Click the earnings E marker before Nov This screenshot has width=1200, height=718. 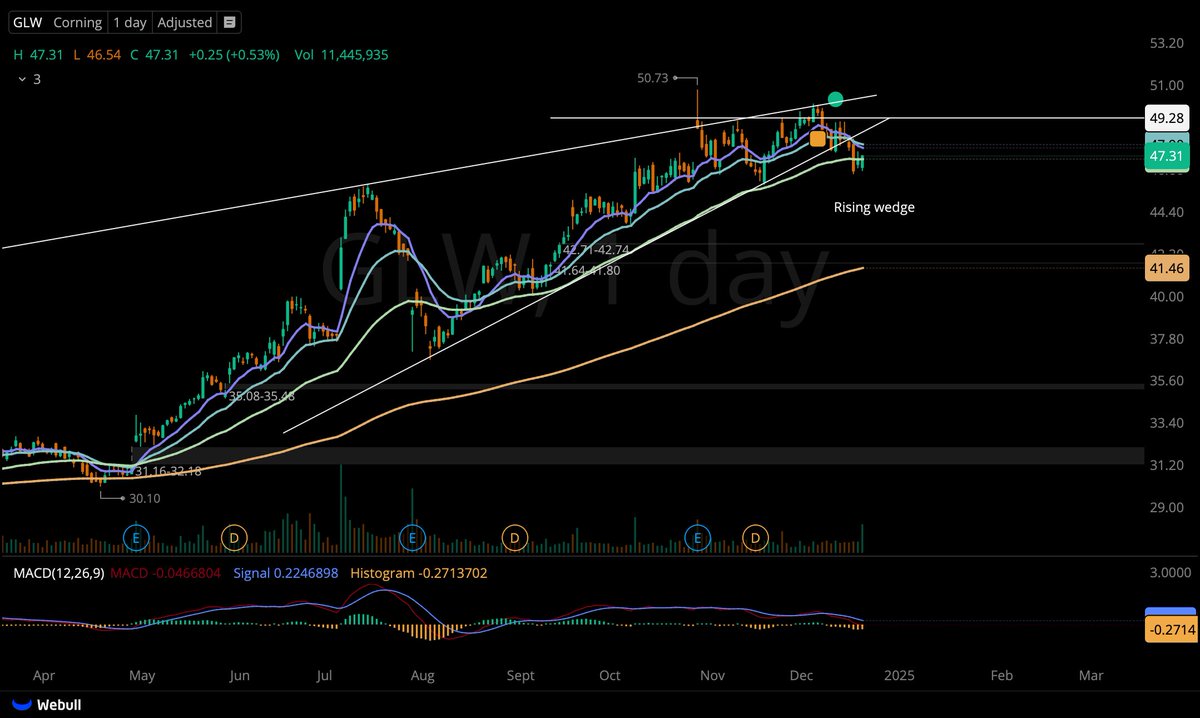pyautogui.click(x=697, y=538)
